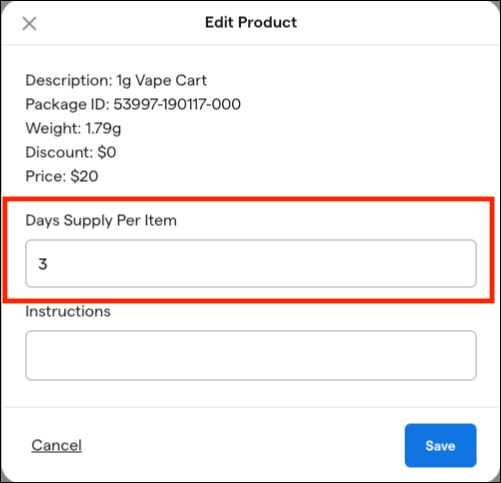Screen dimensions: 501x483
Task: Click the Instructions label
Action: [68, 311]
